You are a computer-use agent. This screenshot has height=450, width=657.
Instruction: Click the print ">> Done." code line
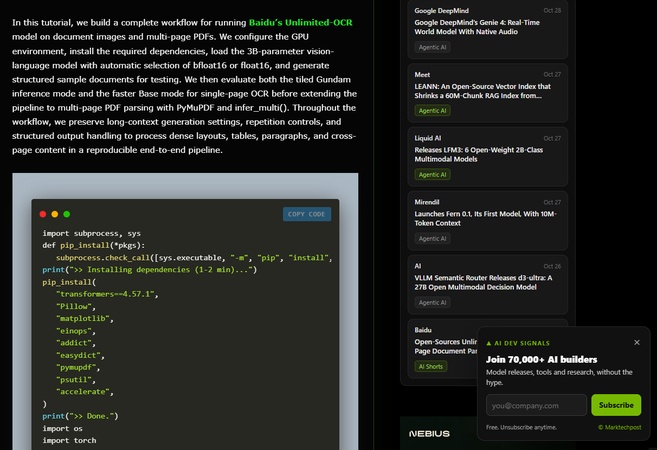click(80, 416)
